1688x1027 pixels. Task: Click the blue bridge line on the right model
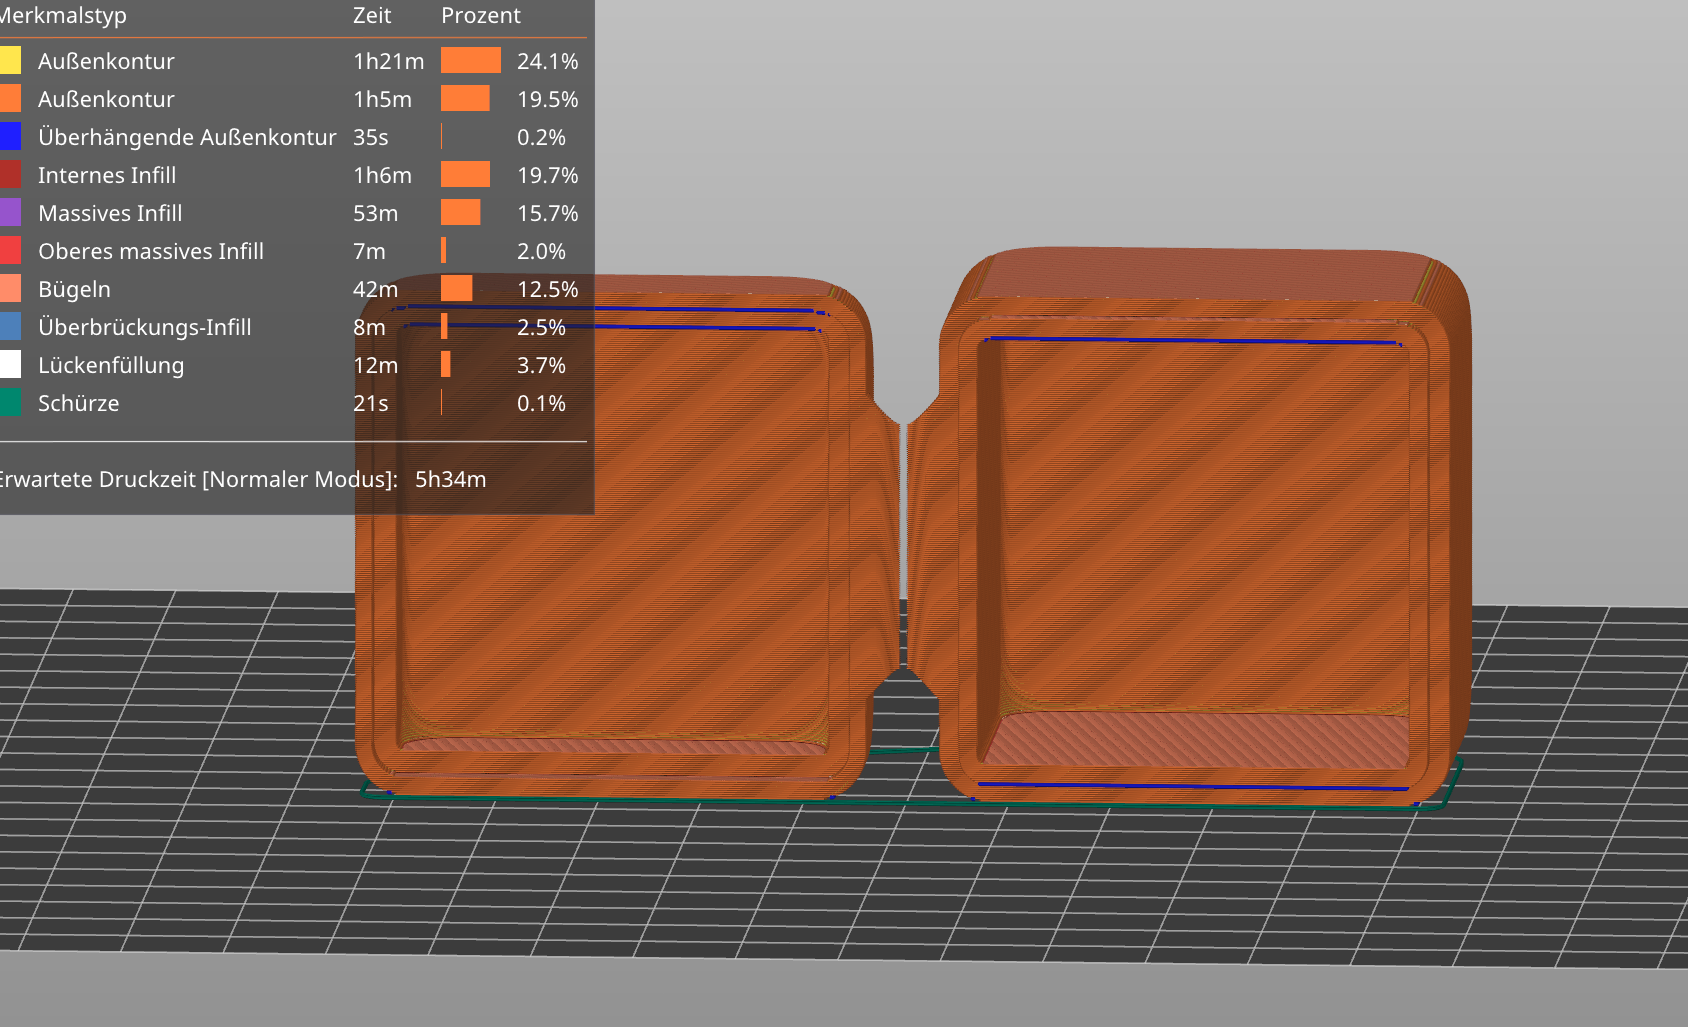(1190, 340)
